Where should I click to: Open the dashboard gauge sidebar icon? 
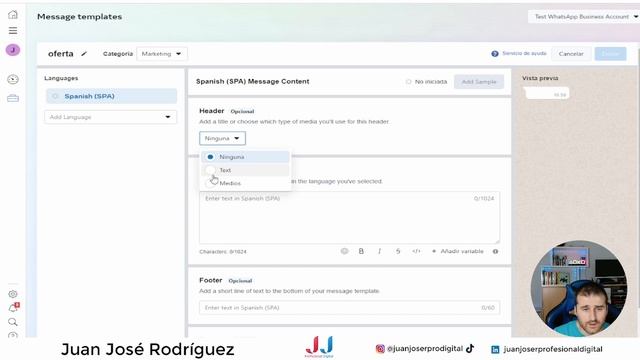point(13,79)
